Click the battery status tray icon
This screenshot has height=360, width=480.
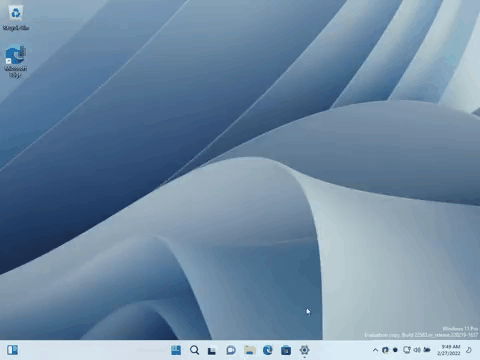tap(427, 350)
